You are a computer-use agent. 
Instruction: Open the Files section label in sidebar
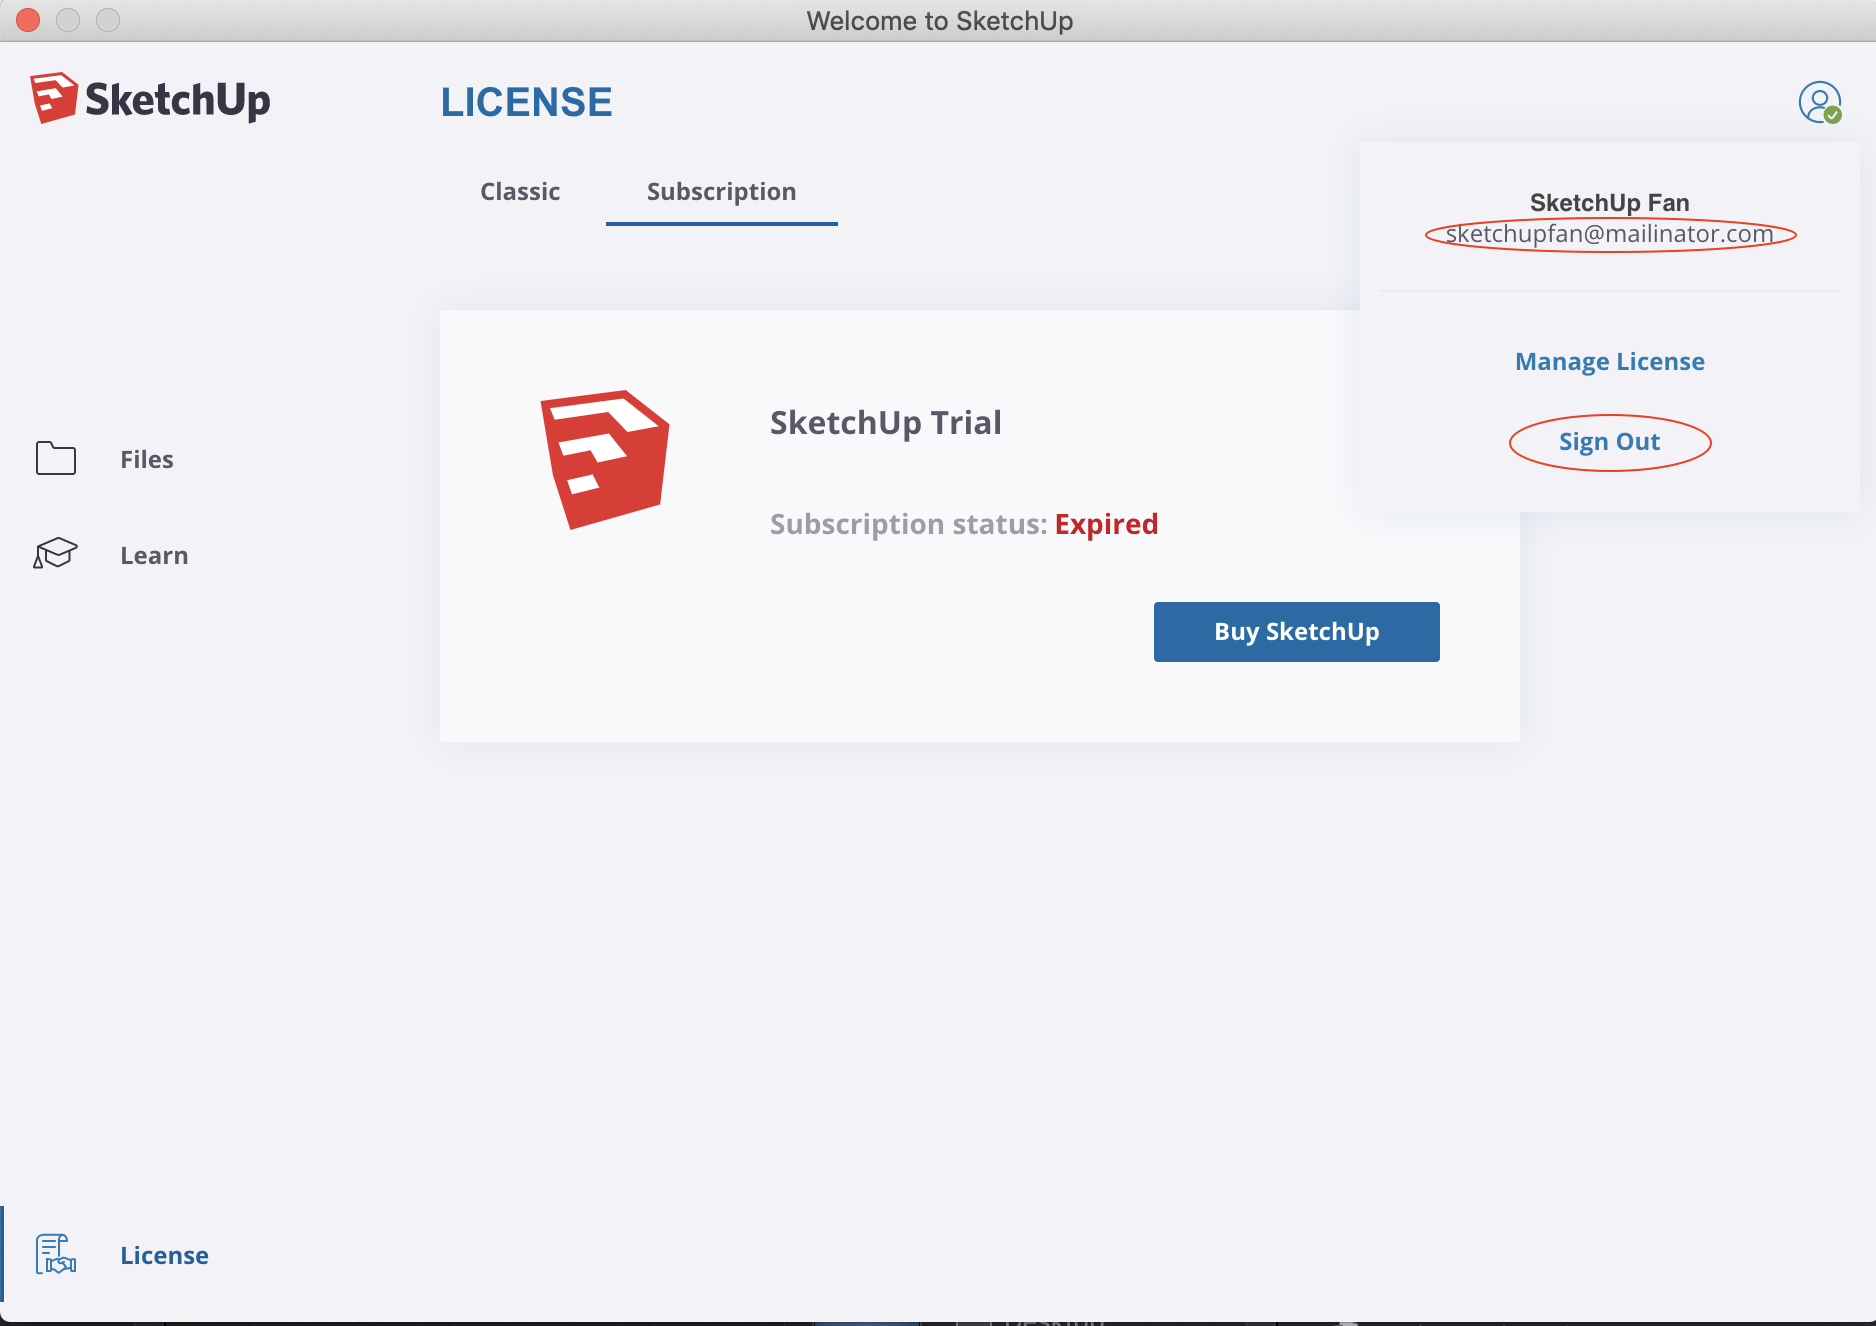(147, 460)
